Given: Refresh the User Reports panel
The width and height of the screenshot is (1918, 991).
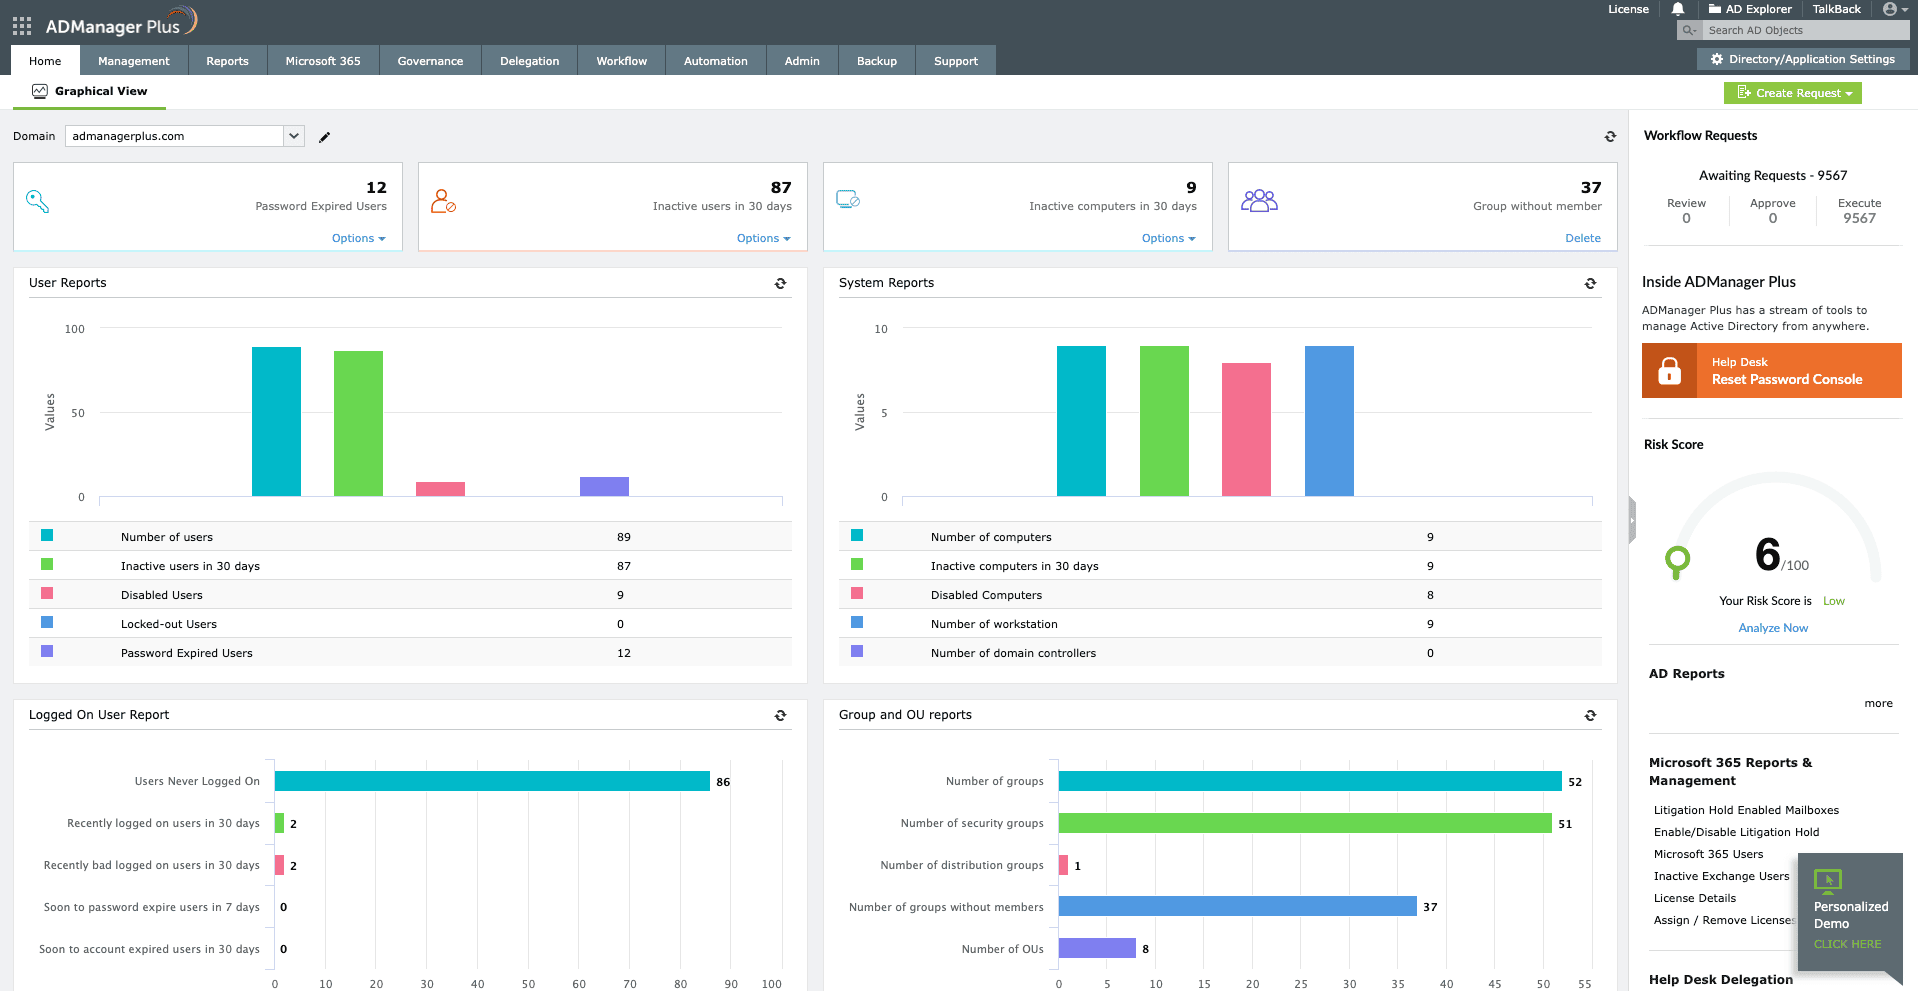Looking at the screenshot, I should coord(780,284).
